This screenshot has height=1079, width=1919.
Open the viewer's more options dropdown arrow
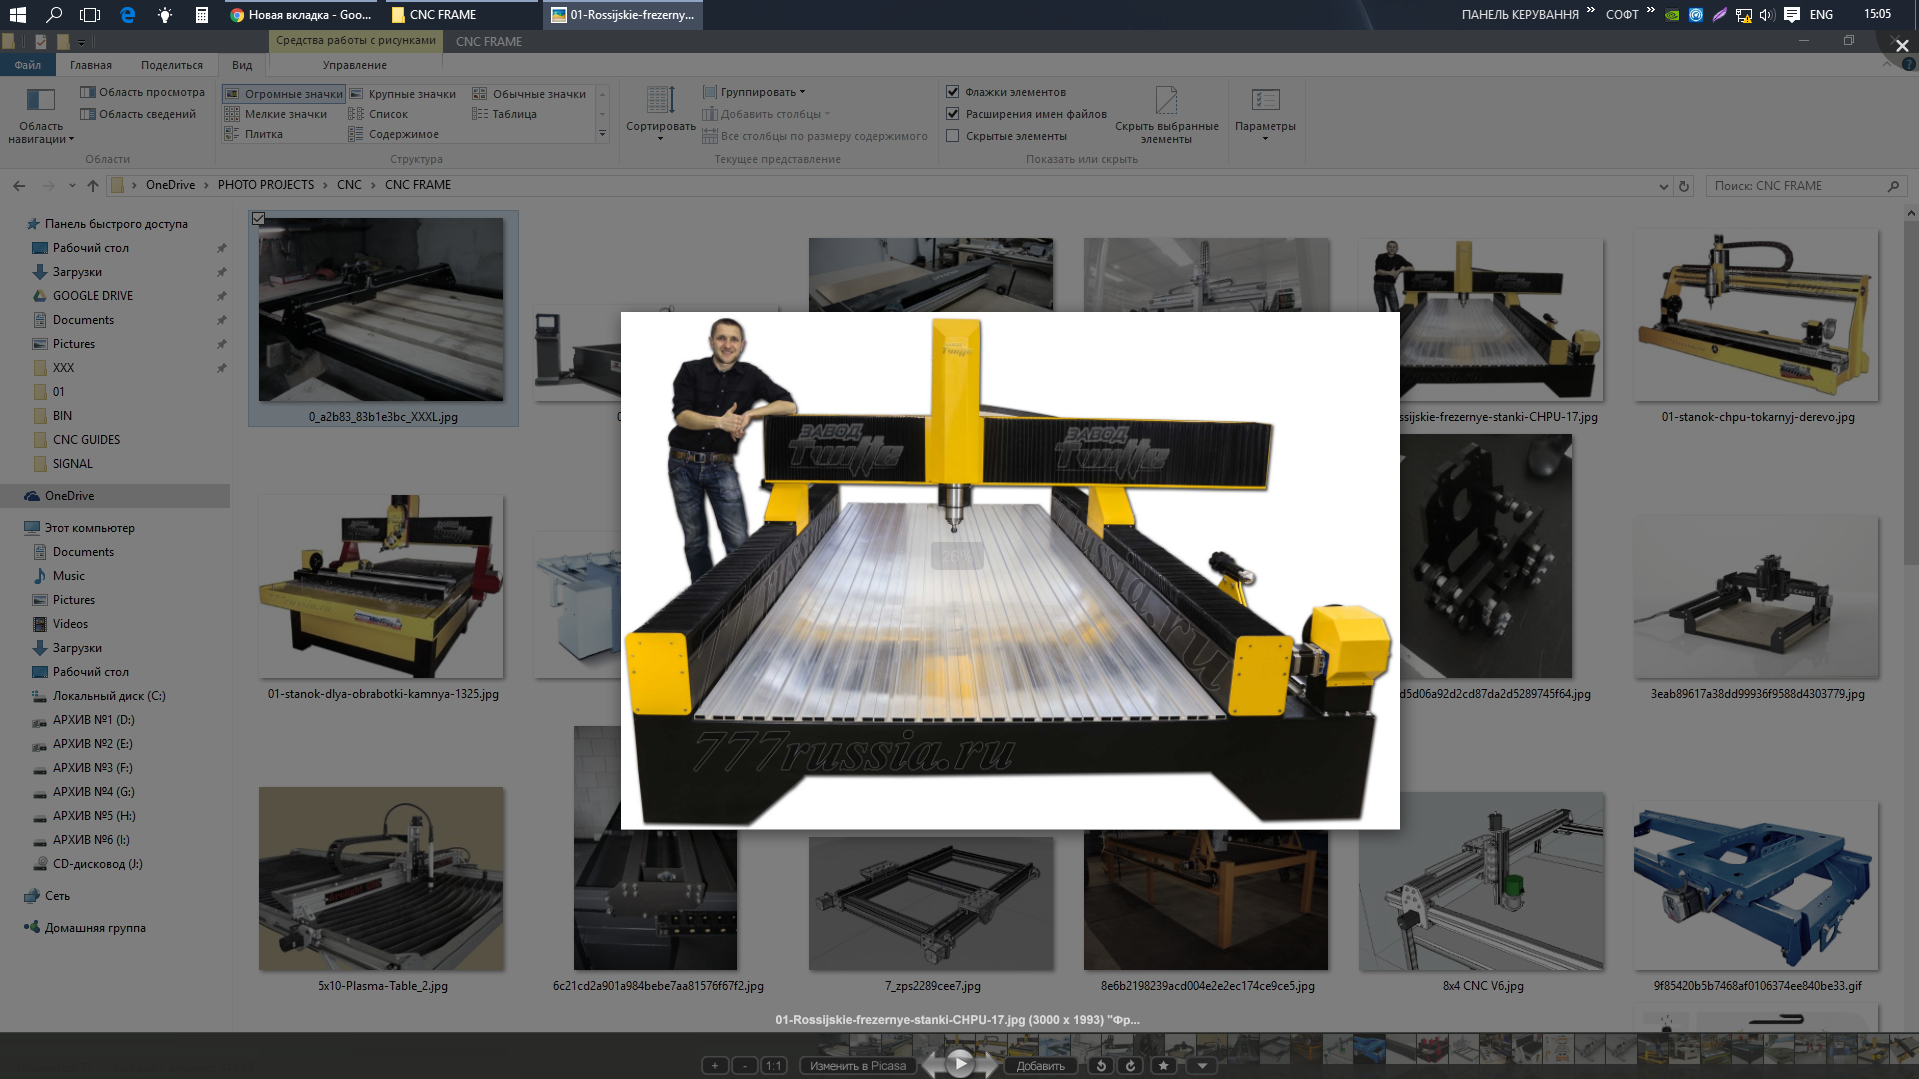coord(1203,1066)
